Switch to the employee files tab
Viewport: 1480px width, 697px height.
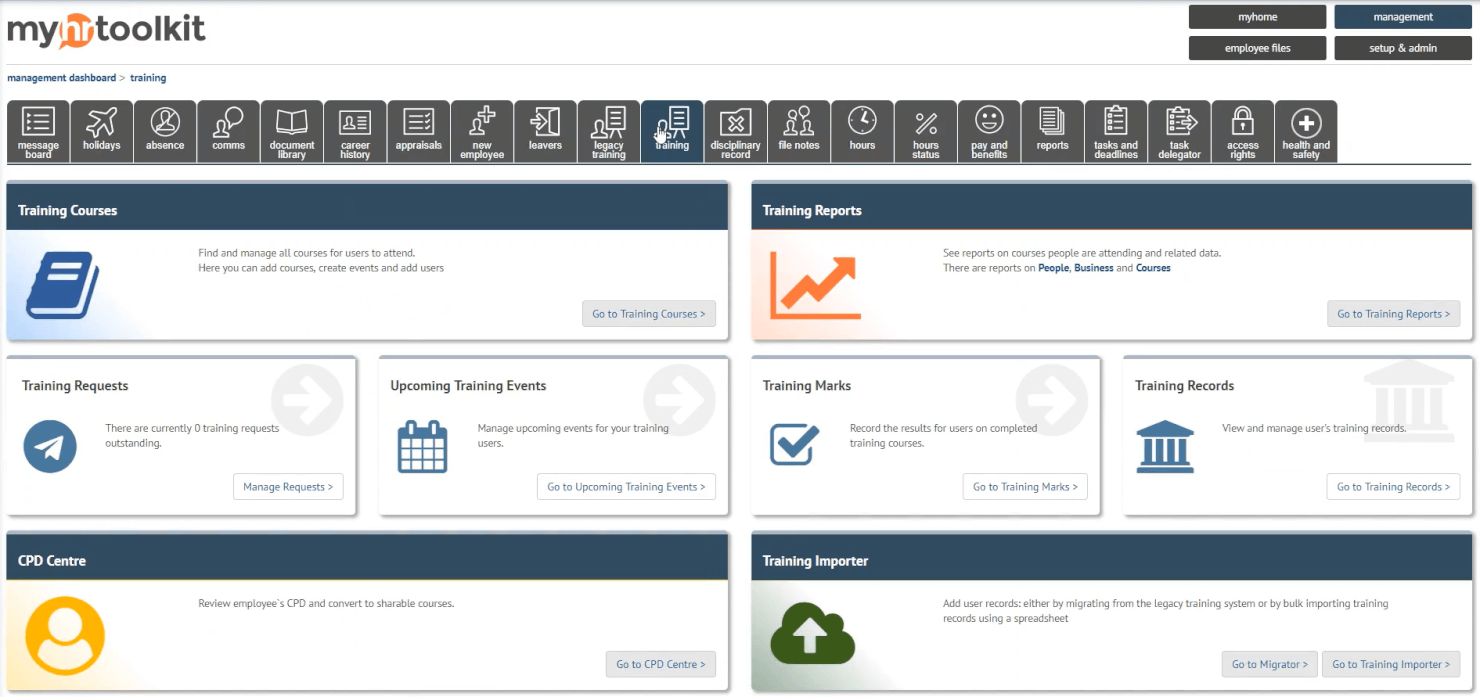1257,47
